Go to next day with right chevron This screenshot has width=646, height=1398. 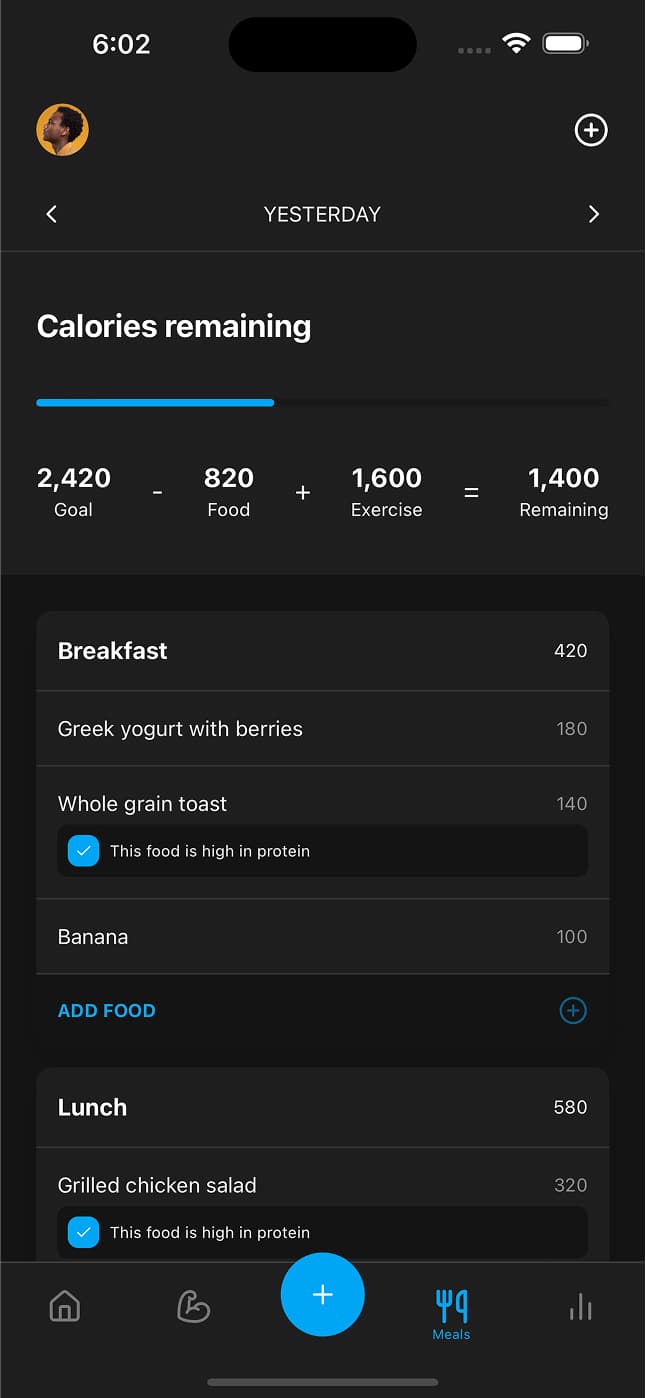594,214
